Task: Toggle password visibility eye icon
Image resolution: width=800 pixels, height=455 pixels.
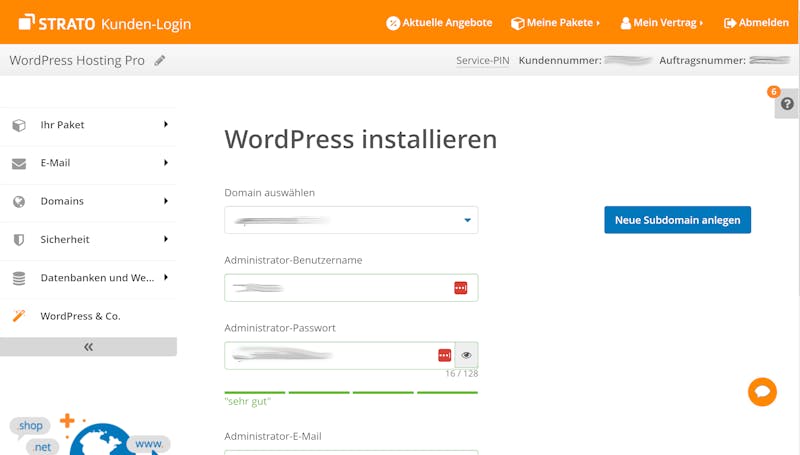Action: (466, 356)
